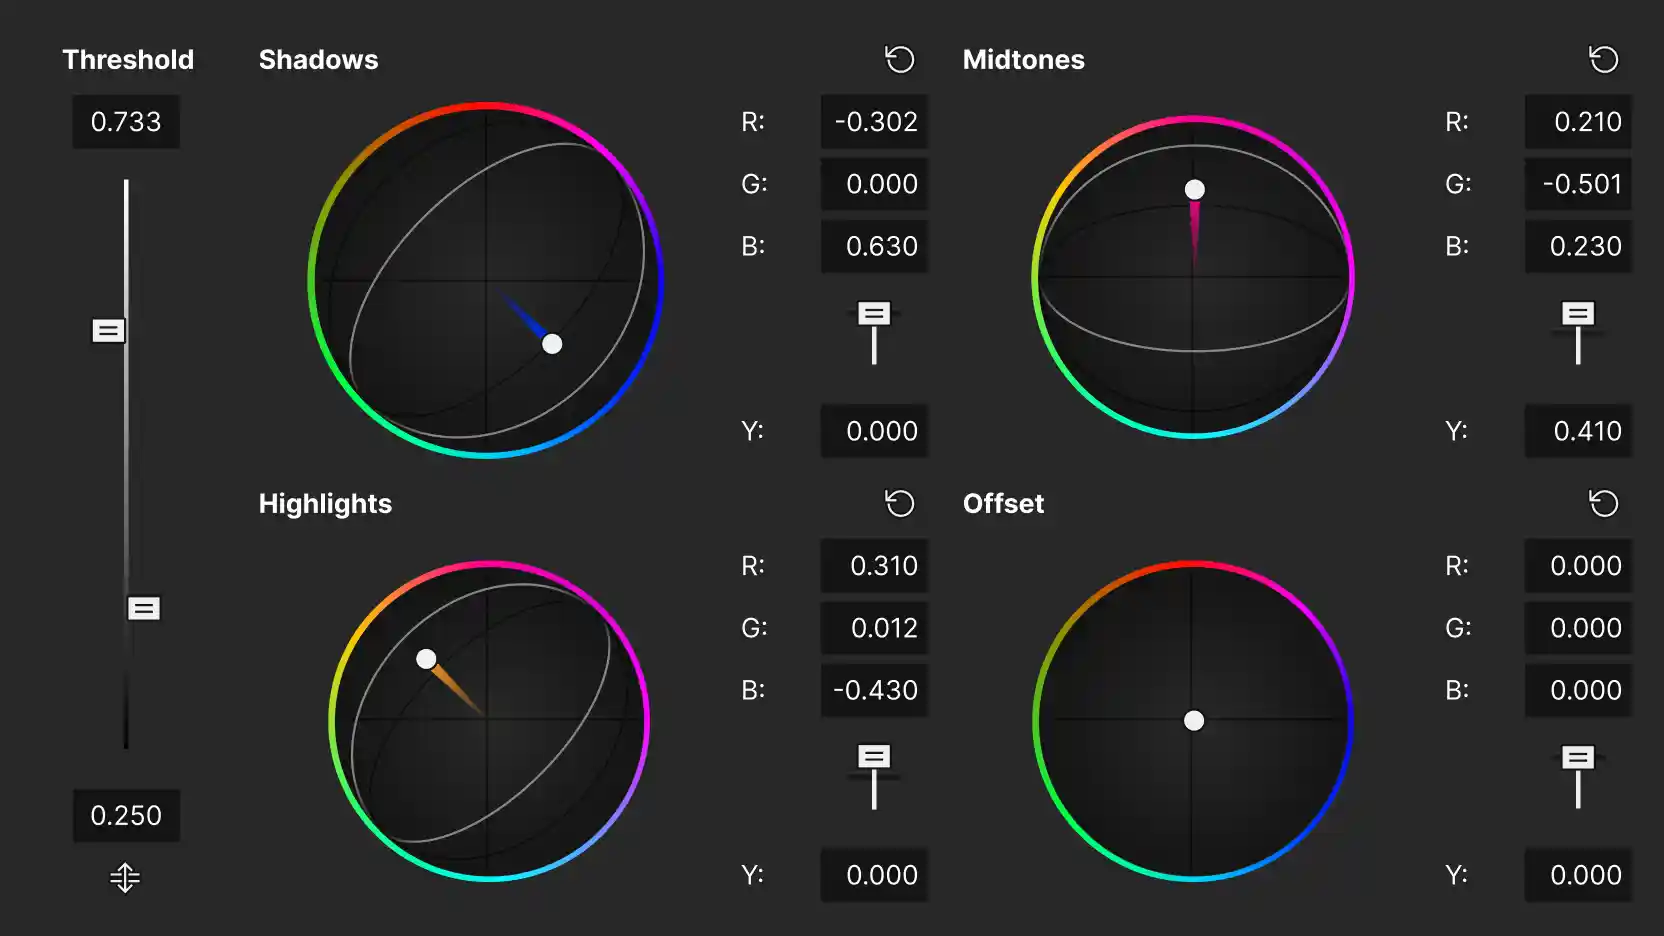Grab the lower Threshold slider handle
Viewport: 1664px width, 936px height.
pos(144,608)
